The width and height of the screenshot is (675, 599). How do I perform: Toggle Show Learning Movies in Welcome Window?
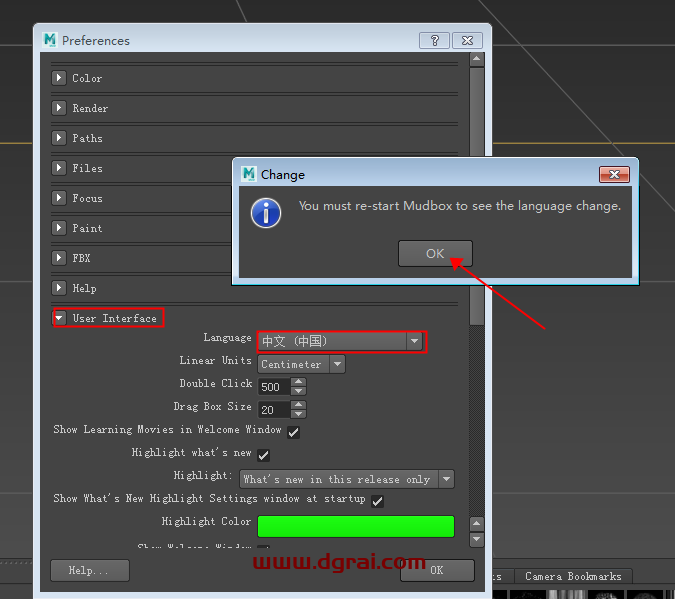(294, 432)
